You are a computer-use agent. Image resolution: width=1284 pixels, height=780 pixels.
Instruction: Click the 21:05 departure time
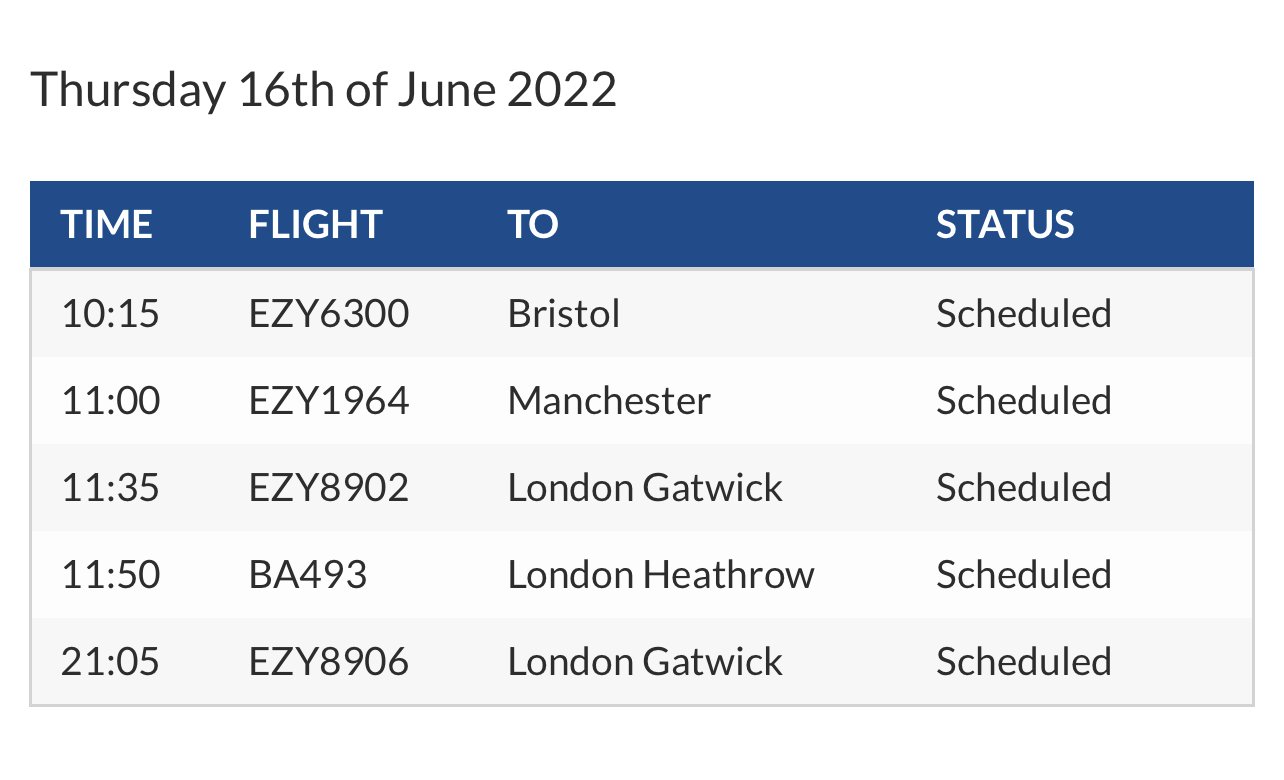pos(110,662)
